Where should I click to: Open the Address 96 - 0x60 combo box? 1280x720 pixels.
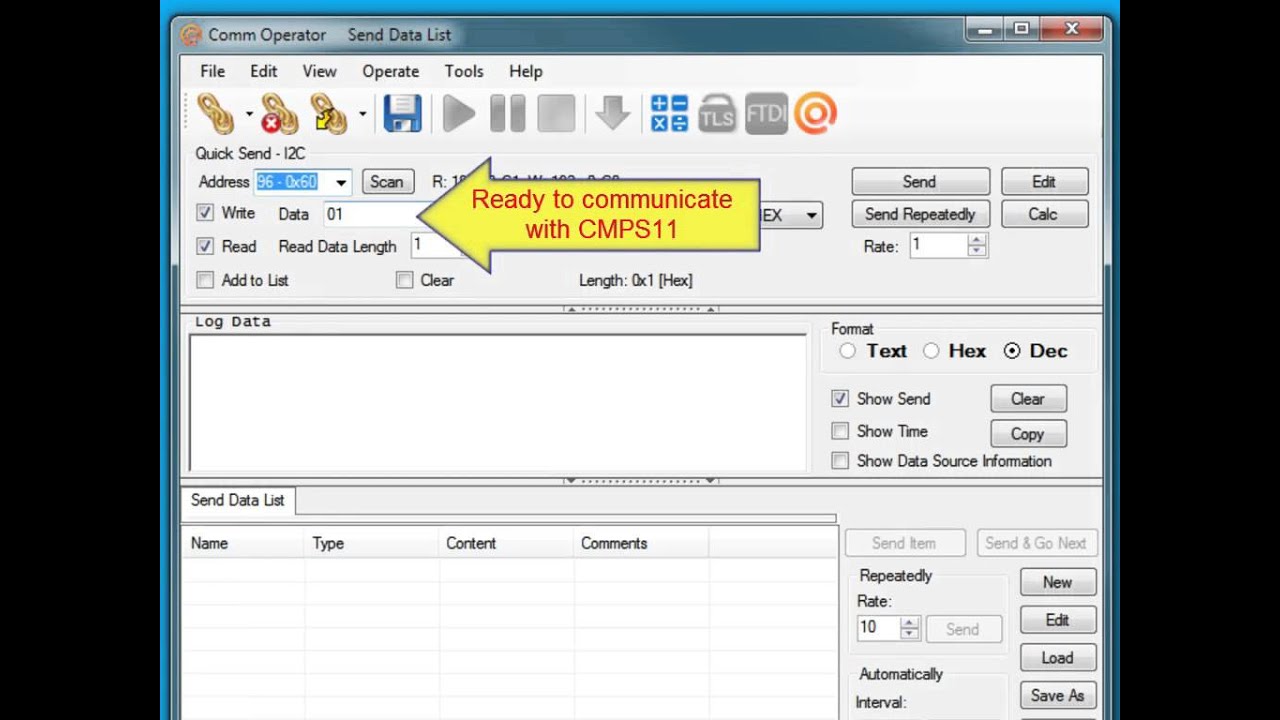303,182
